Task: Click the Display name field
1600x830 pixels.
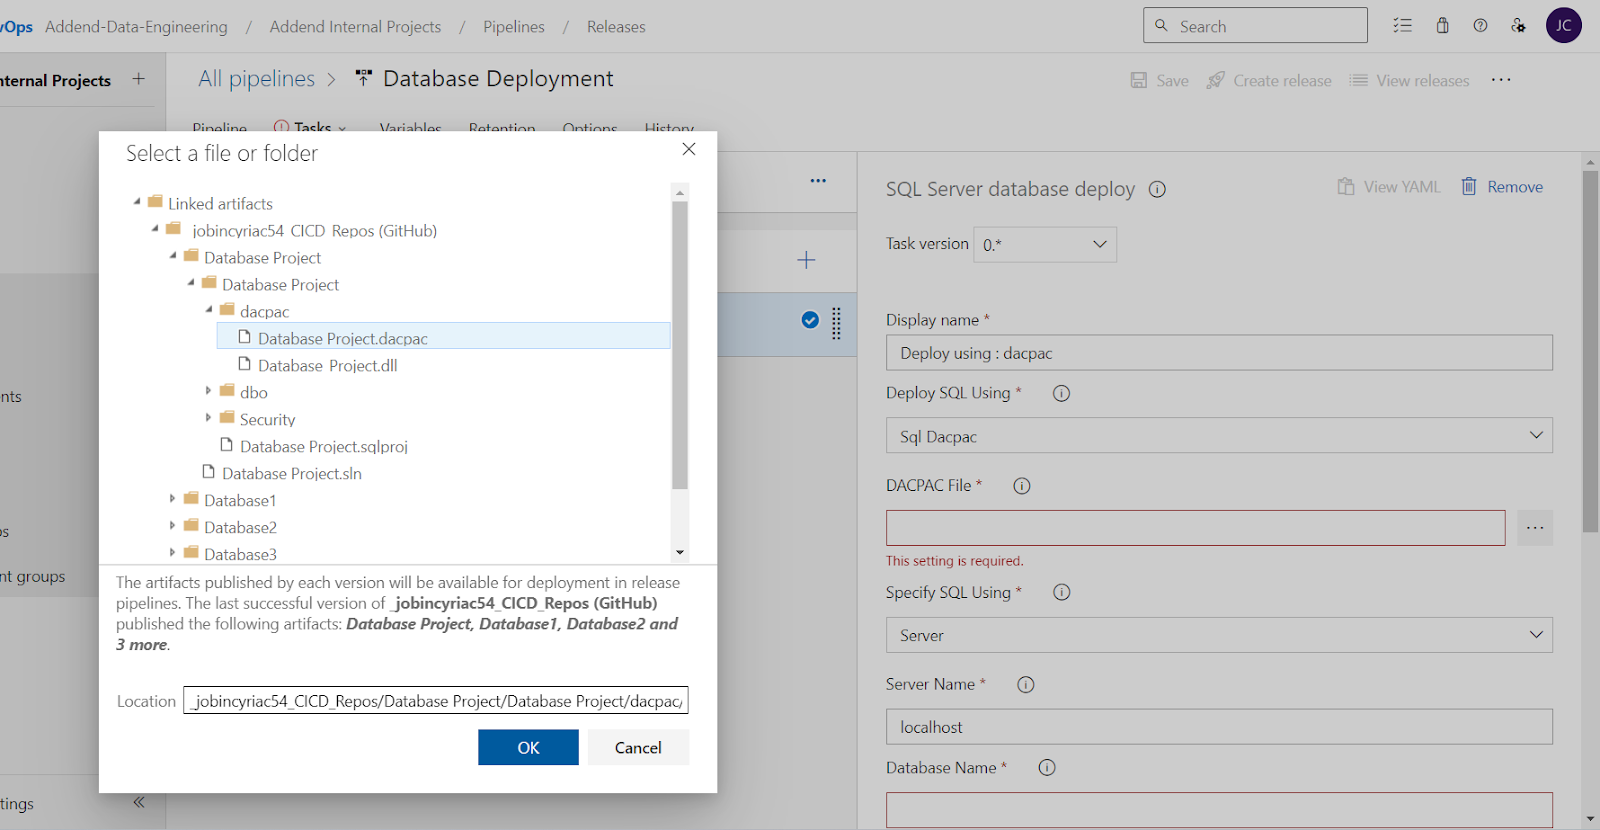Action: (x=1219, y=353)
